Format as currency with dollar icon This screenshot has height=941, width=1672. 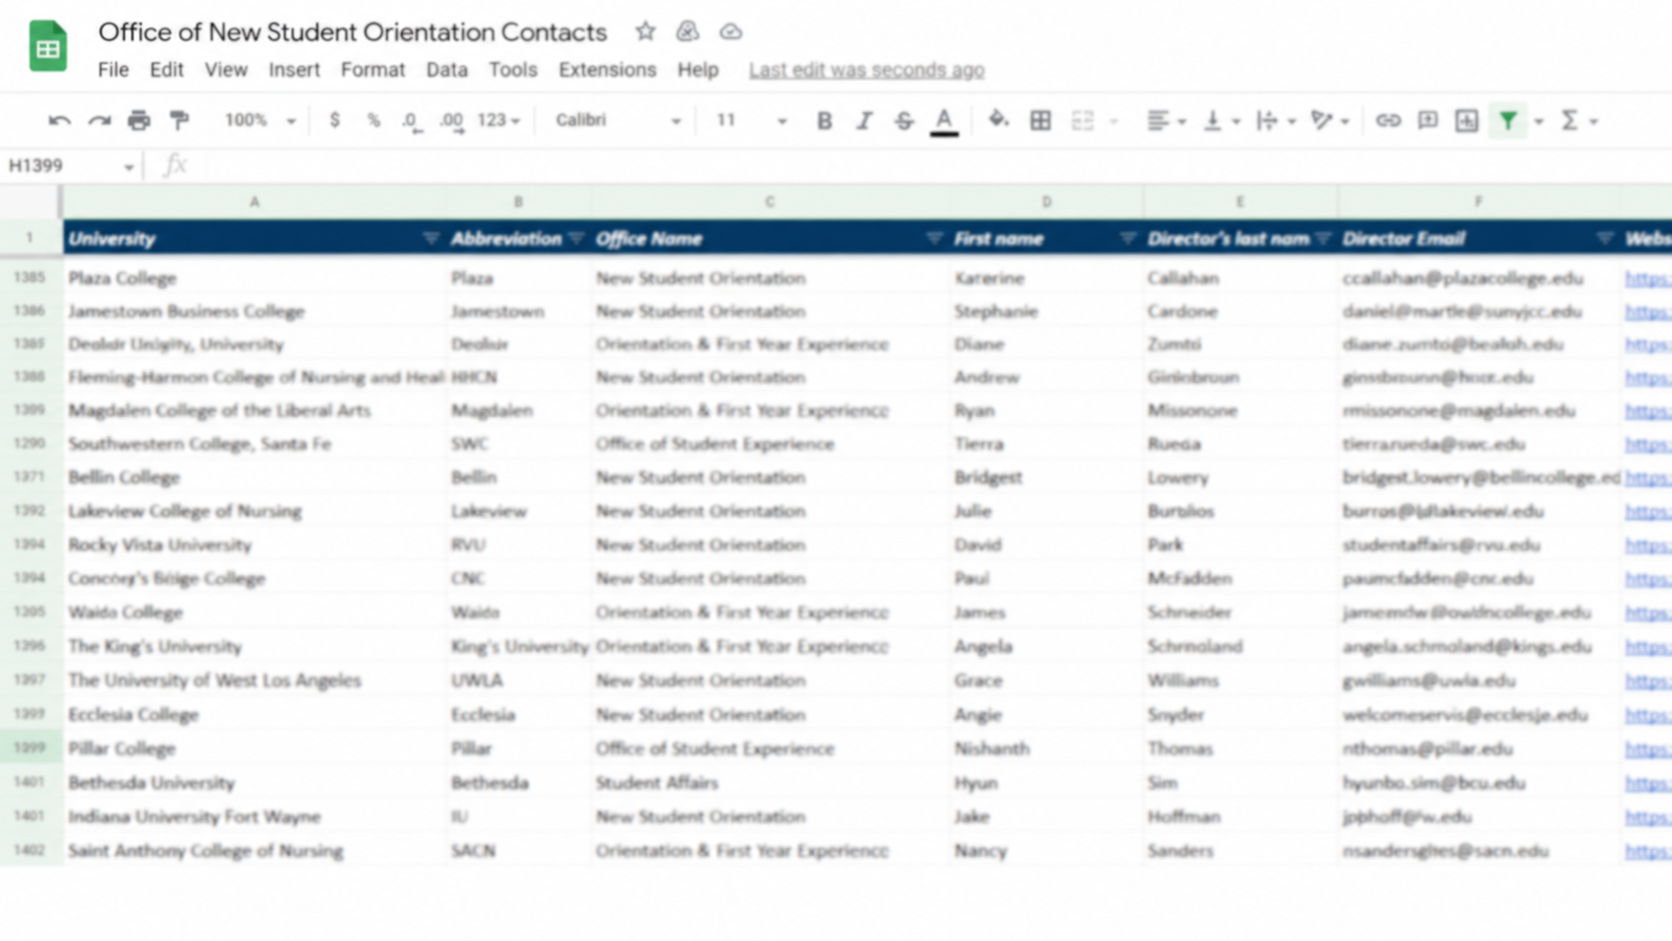[x=334, y=120]
